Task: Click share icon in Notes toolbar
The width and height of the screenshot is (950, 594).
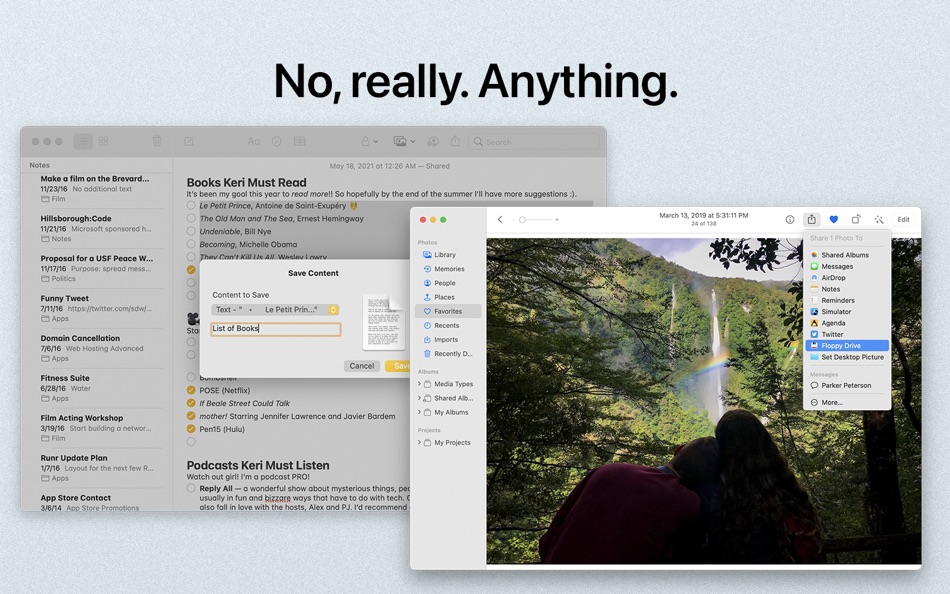Action: point(455,141)
